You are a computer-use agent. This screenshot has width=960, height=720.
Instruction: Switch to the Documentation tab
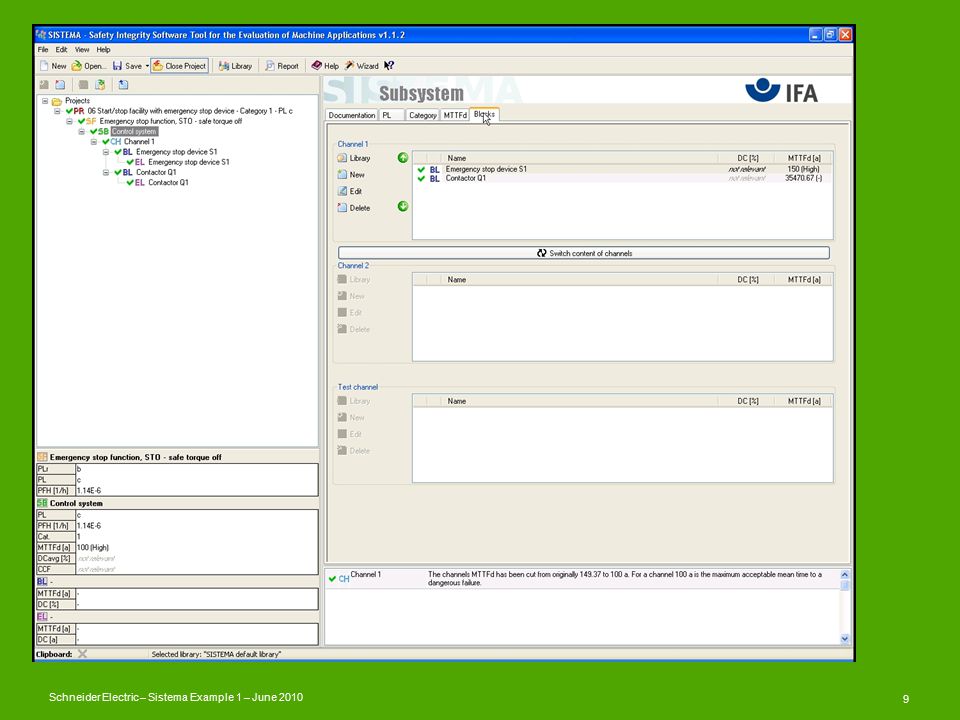[x=351, y=115]
